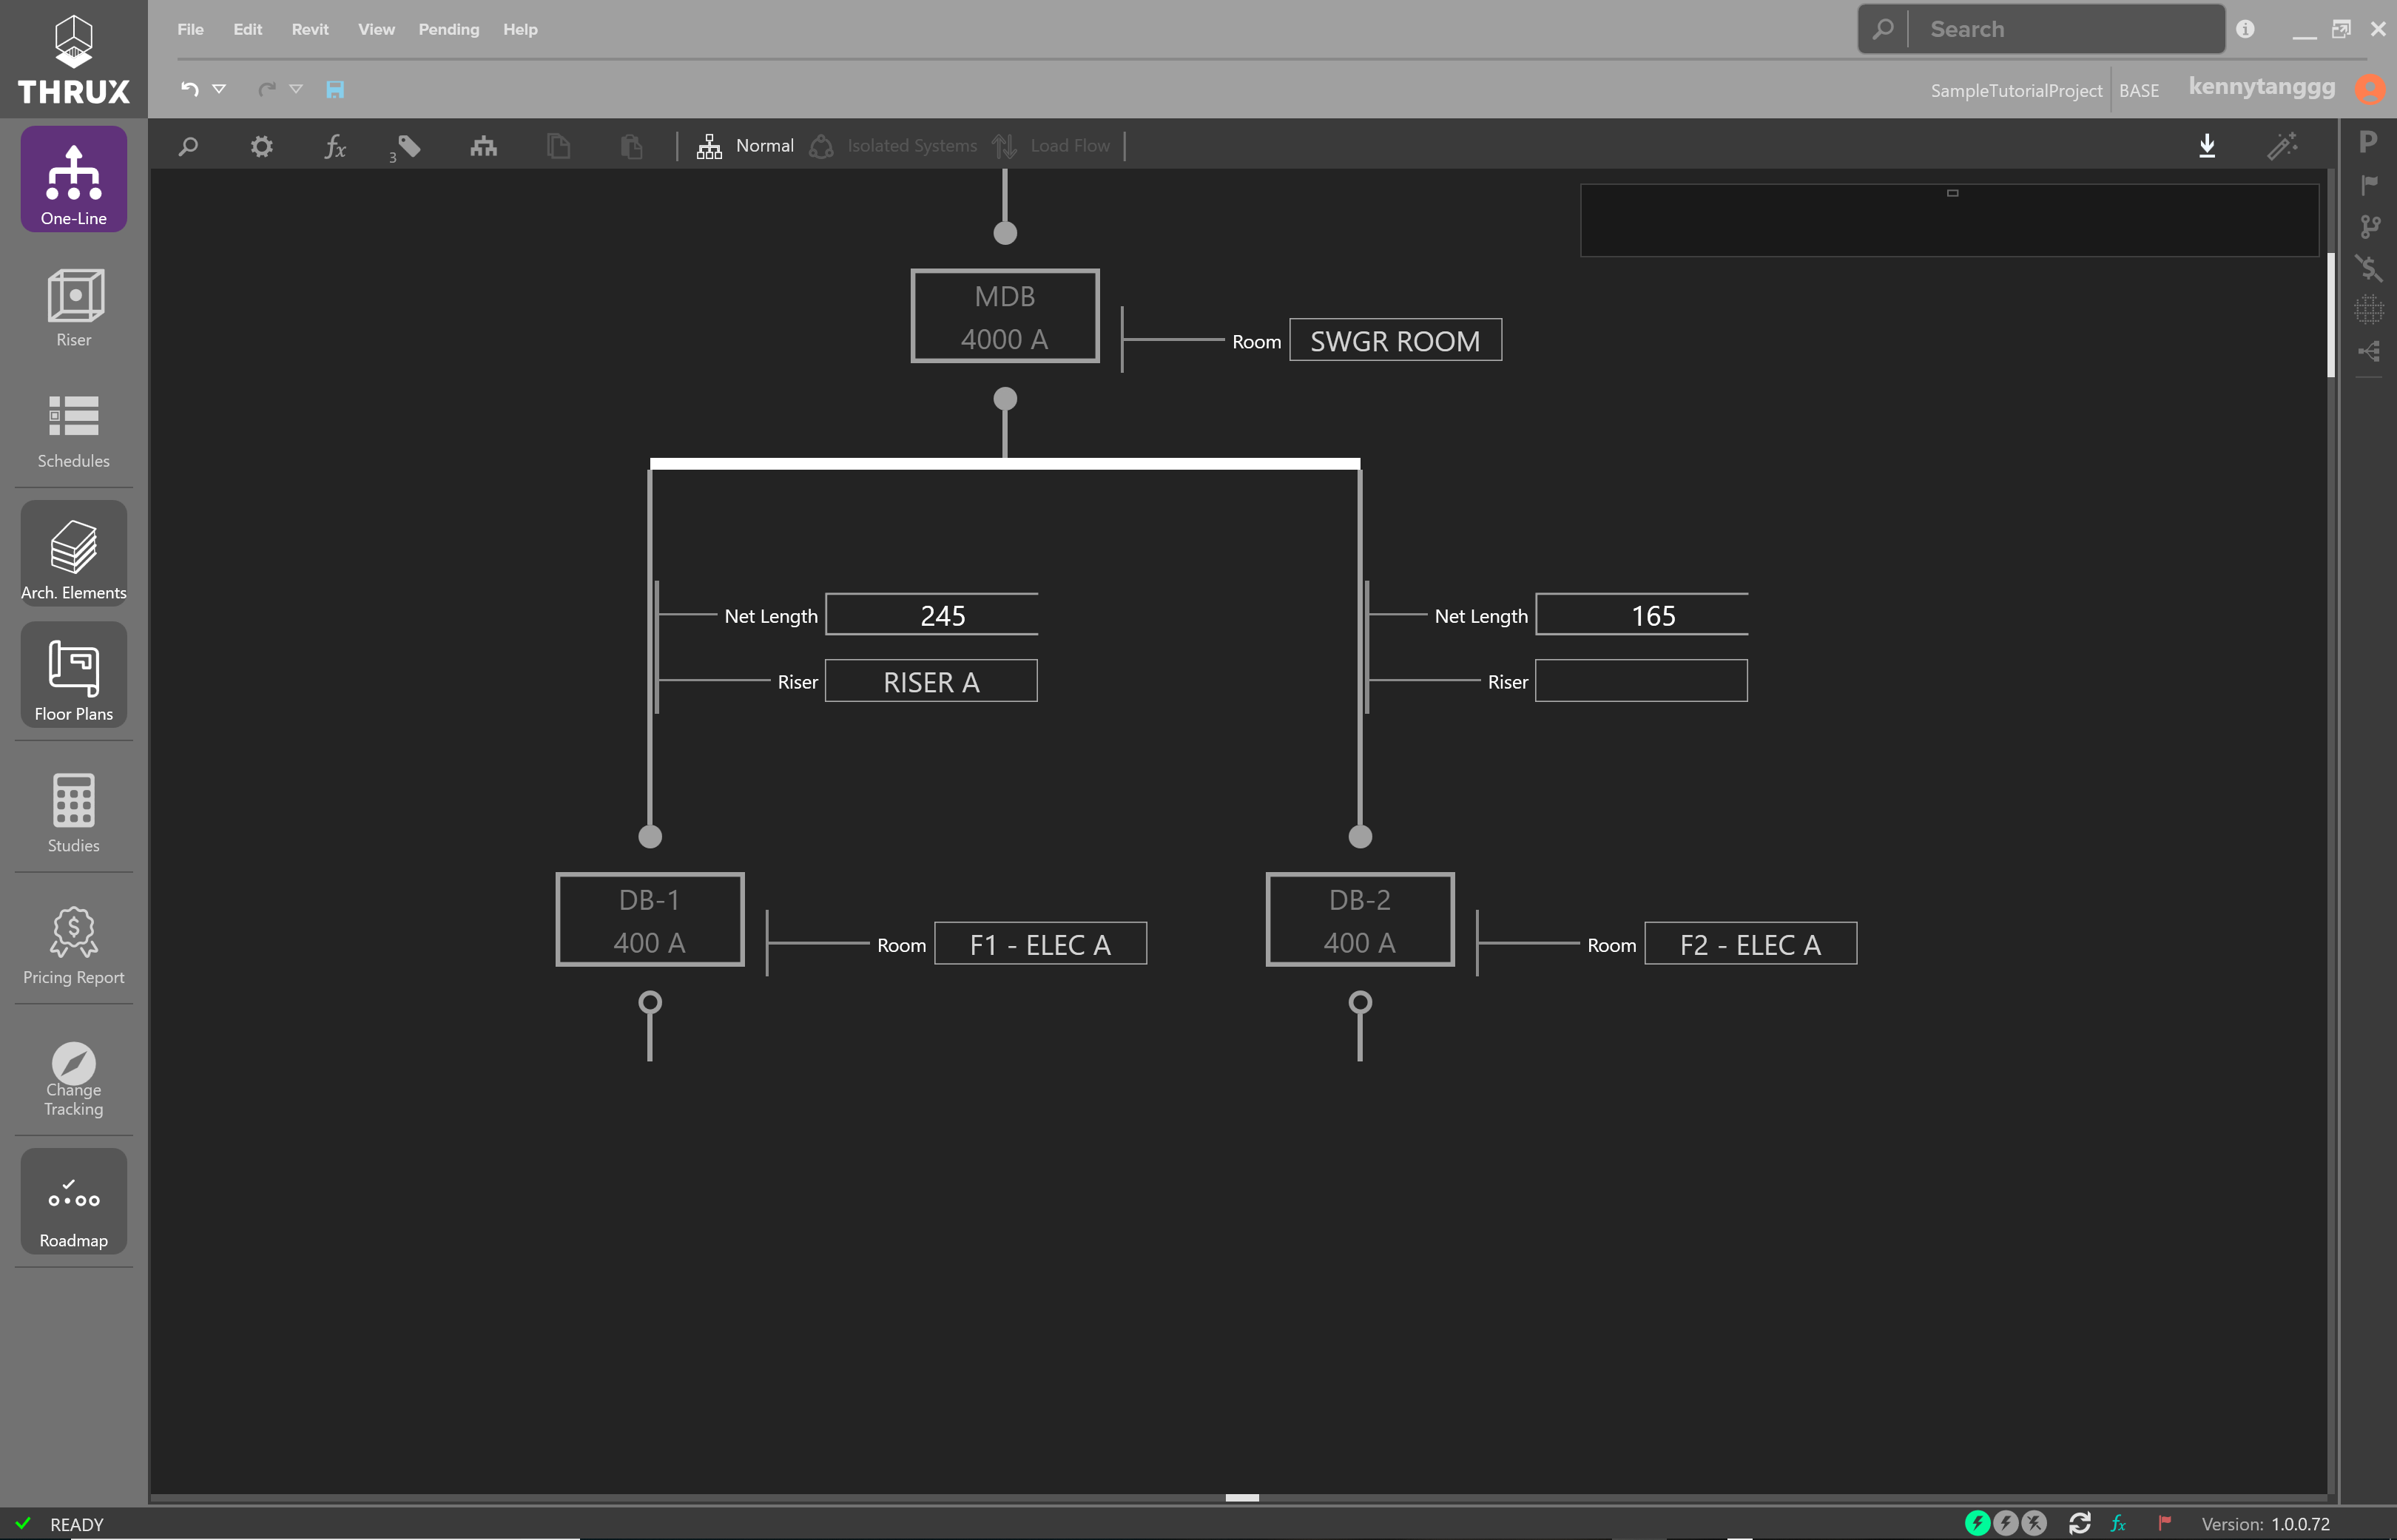Click the flag icon in right sidebar
The image size is (2397, 1540).
pos(2368,184)
